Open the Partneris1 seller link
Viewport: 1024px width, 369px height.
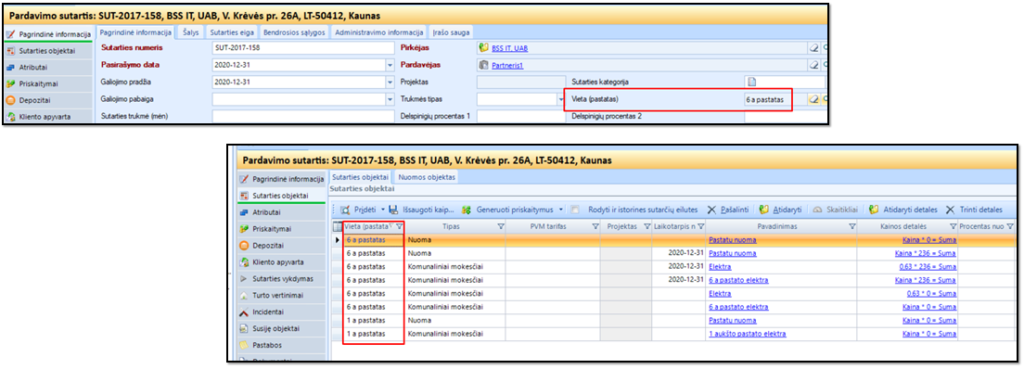[508, 65]
